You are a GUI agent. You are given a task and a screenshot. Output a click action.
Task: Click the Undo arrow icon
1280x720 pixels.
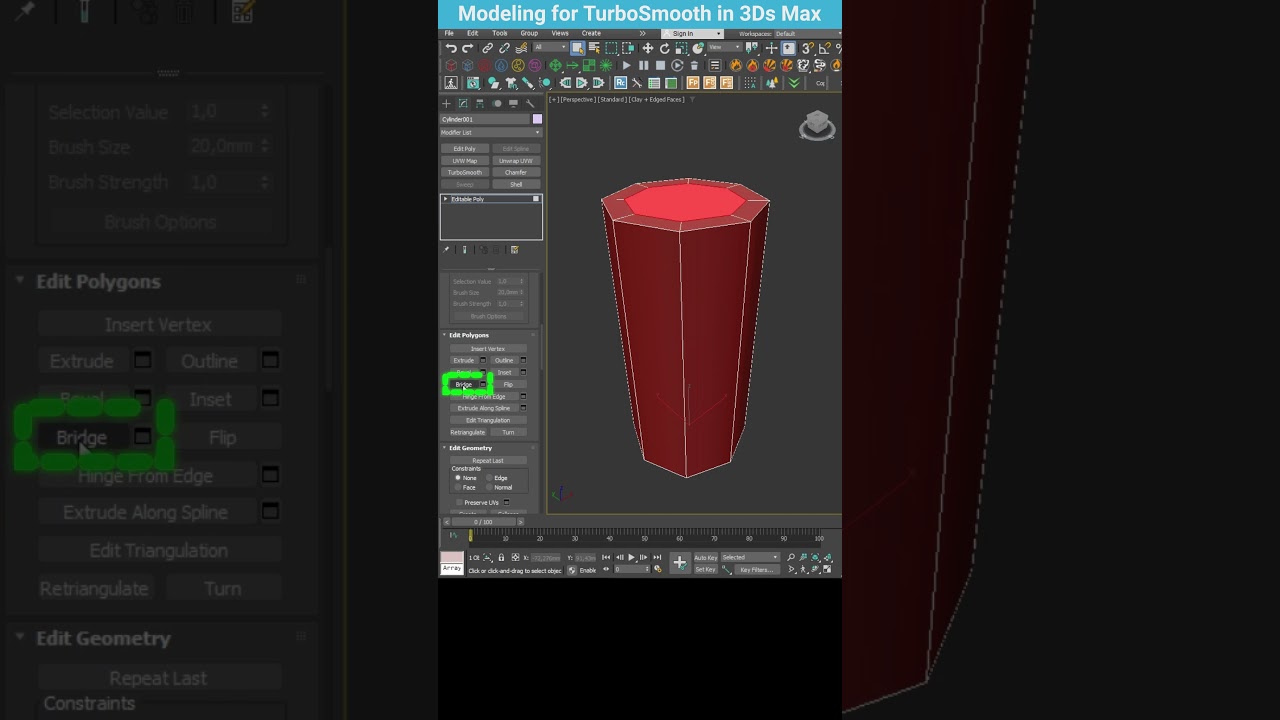[x=451, y=48]
